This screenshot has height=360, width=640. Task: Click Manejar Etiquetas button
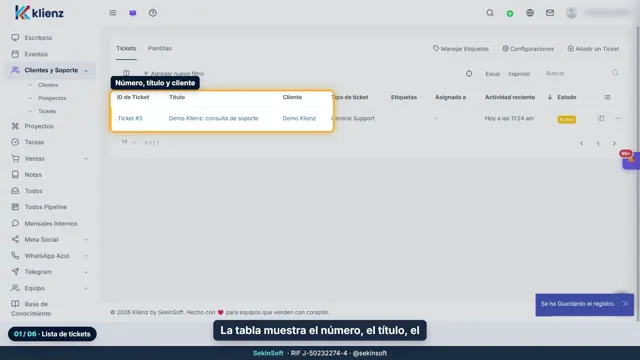(460, 49)
